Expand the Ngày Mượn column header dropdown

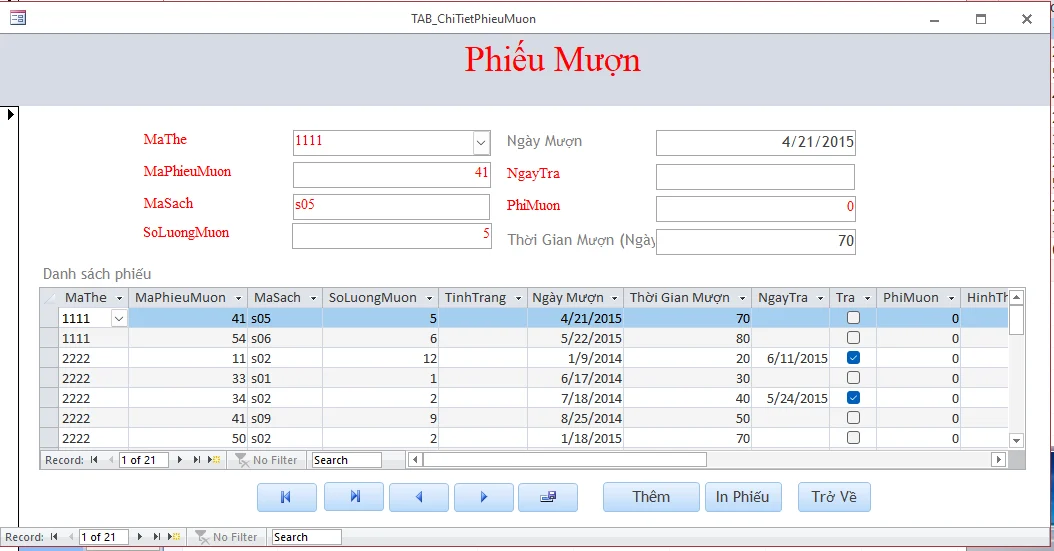[x=616, y=298]
